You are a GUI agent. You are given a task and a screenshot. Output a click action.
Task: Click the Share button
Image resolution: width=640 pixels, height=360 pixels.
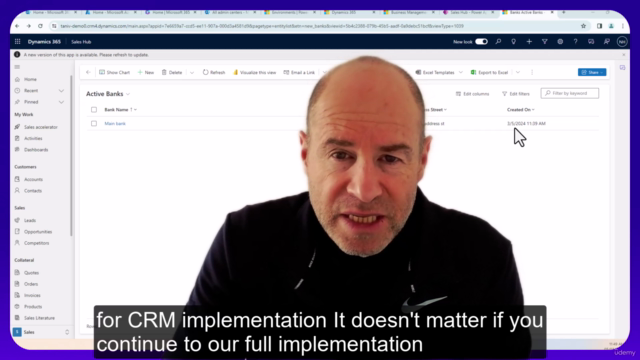point(592,72)
